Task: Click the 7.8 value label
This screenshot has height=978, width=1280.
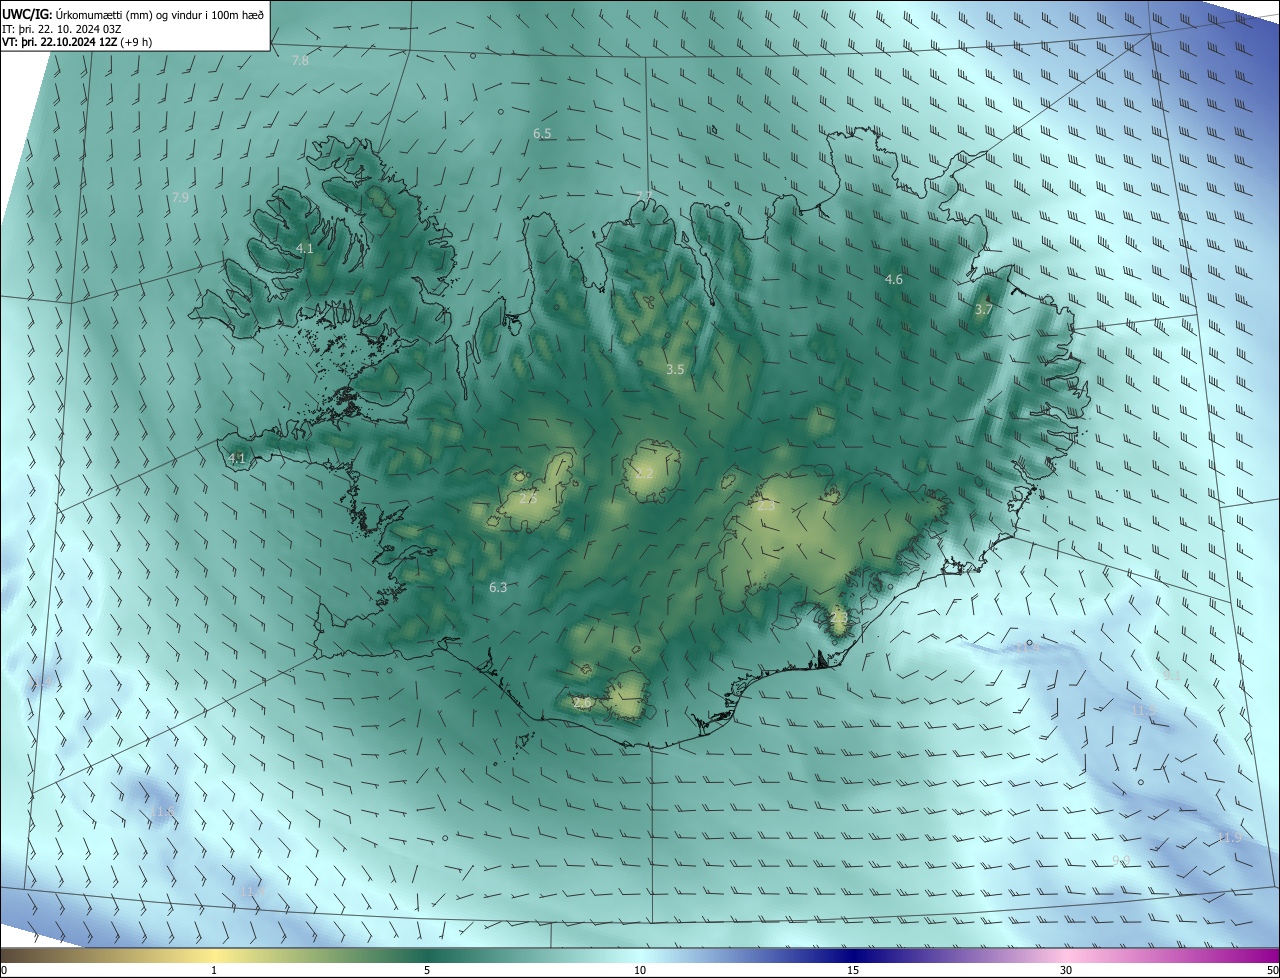Action: (x=300, y=61)
